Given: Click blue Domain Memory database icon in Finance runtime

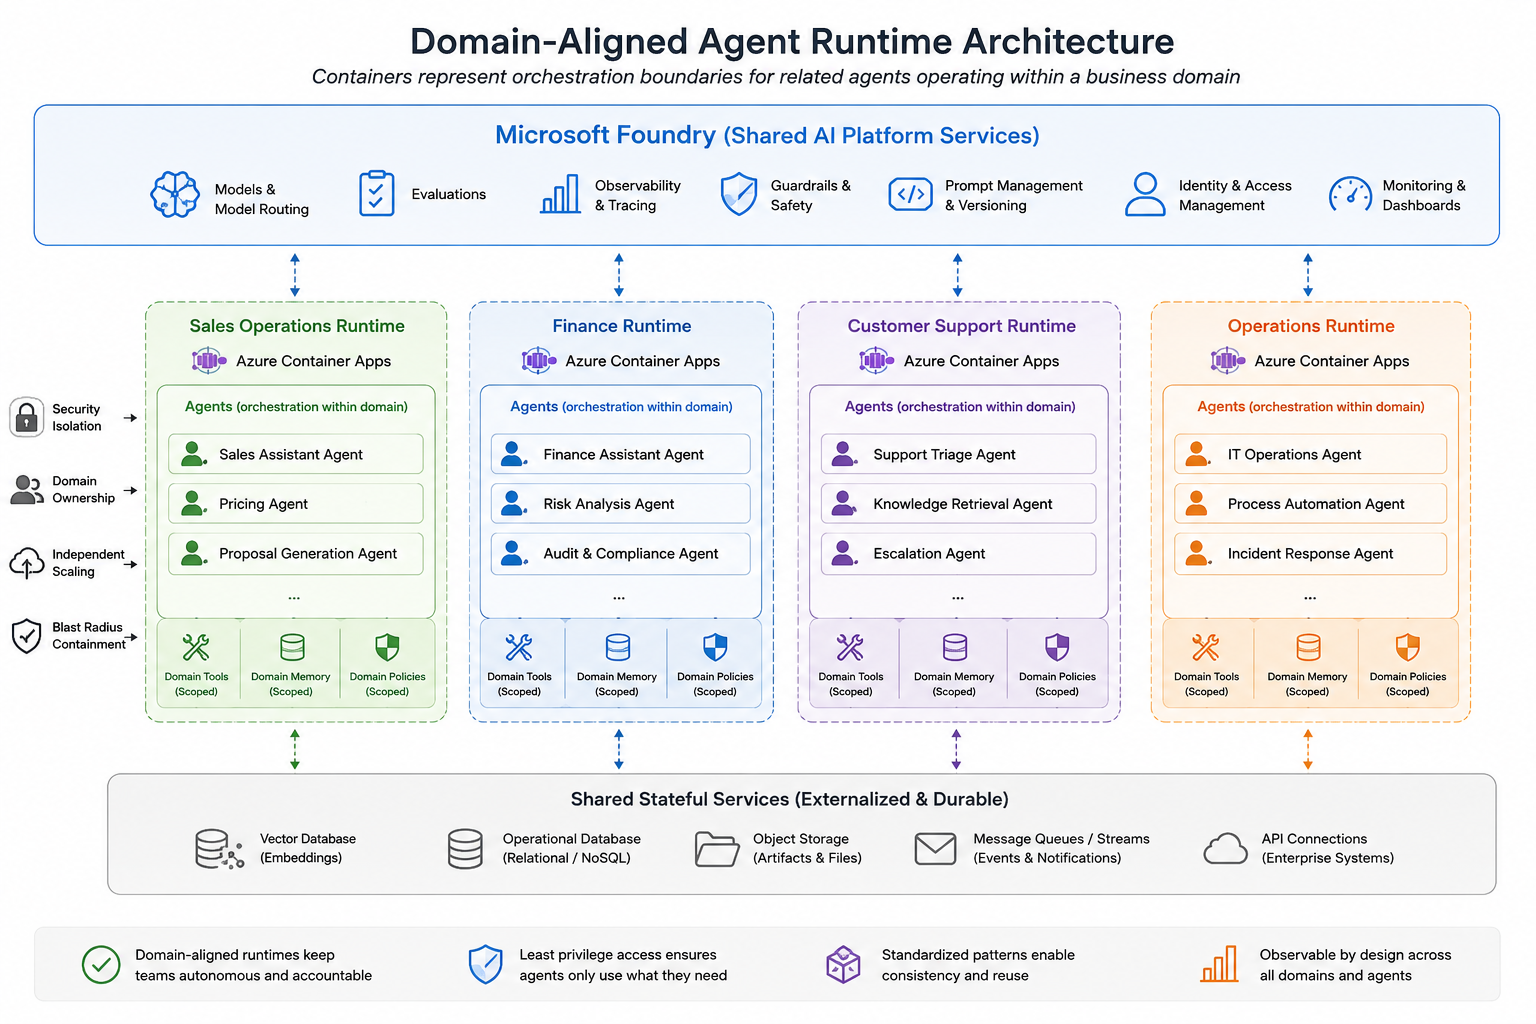Looking at the screenshot, I should pyautogui.click(x=618, y=648).
